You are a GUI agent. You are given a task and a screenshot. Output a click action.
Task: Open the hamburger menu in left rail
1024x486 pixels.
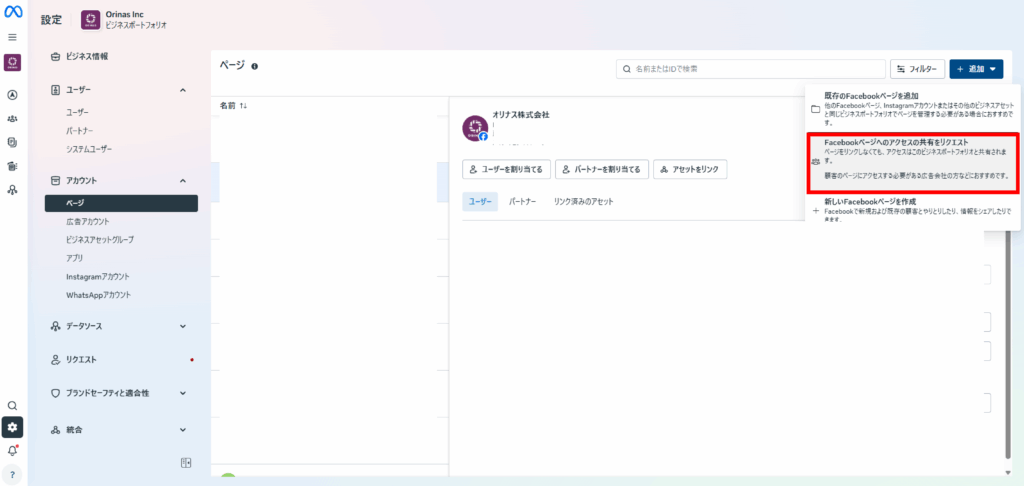click(x=12, y=37)
